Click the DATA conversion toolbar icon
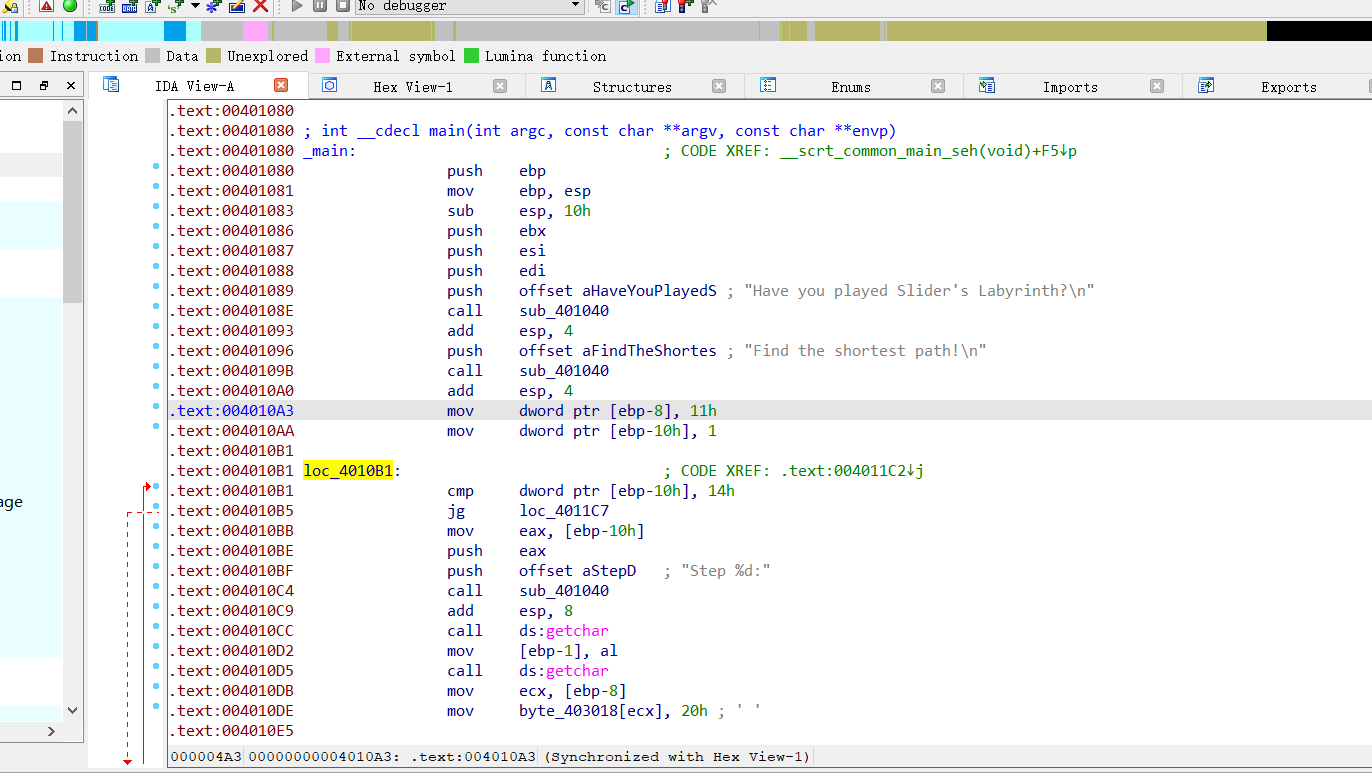 130,6
